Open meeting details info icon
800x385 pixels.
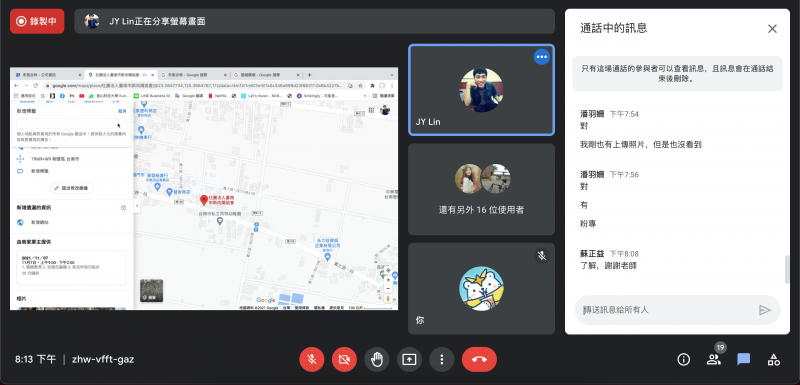pos(683,360)
